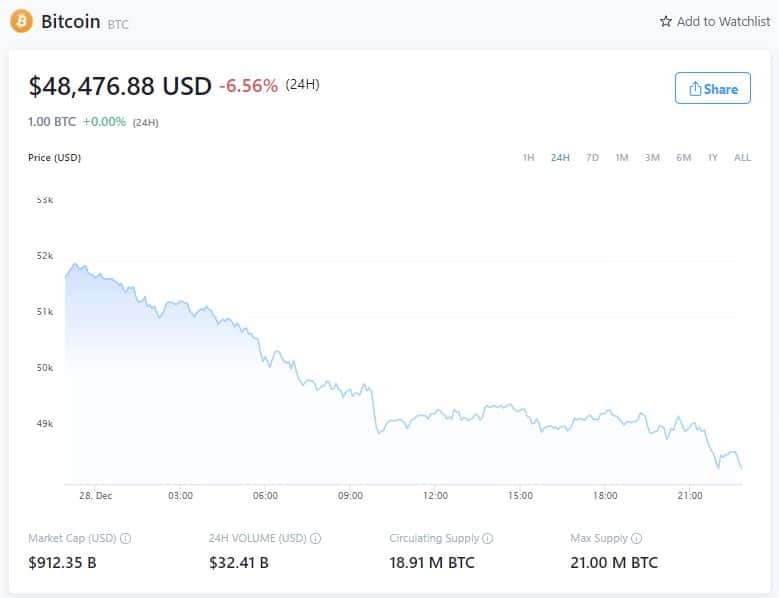The width and height of the screenshot is (779, 598).
Task: Click the 24H VOLUME (USD) label
Action: (257, 538)
